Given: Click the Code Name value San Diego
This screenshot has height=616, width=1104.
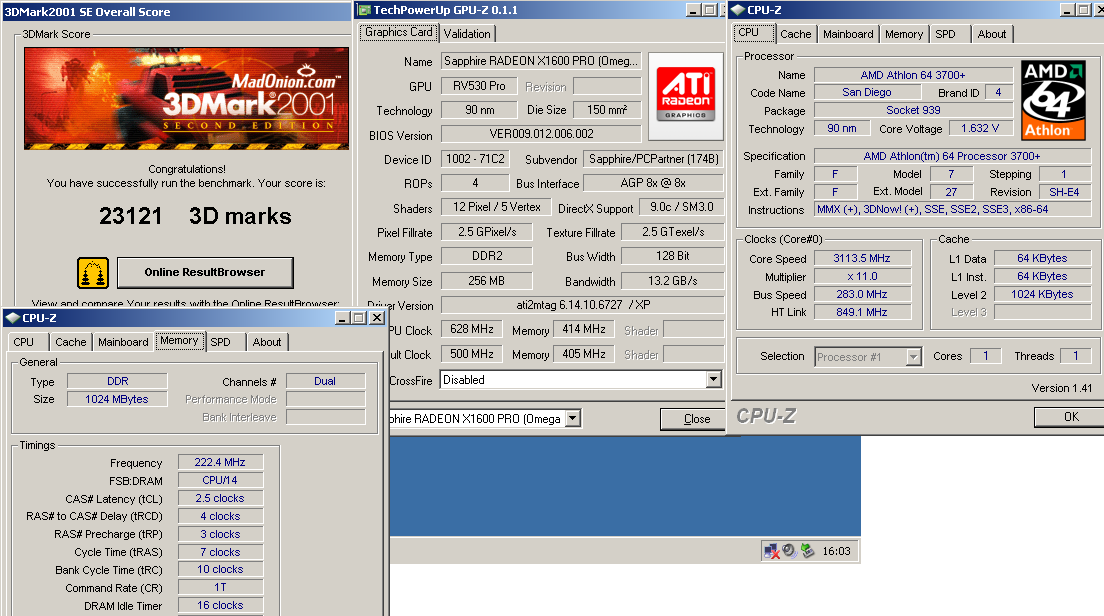Looking at the screenshot, I should pyautogui.click(x=867, y=92).
